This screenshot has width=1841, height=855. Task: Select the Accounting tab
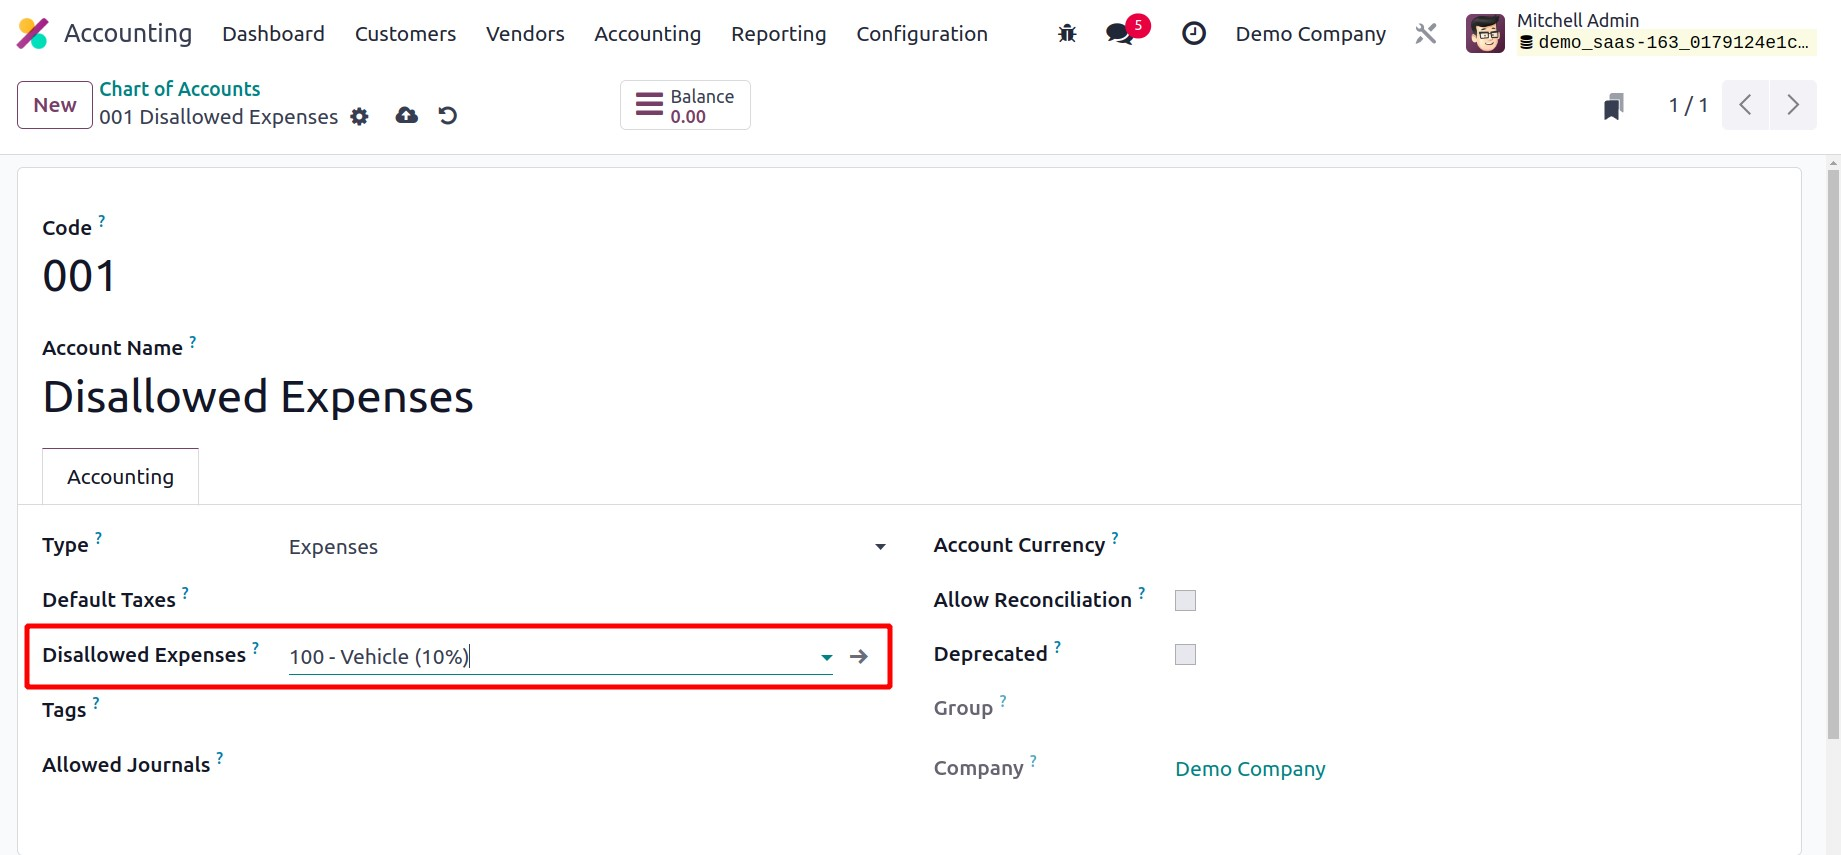click(120, 477)
